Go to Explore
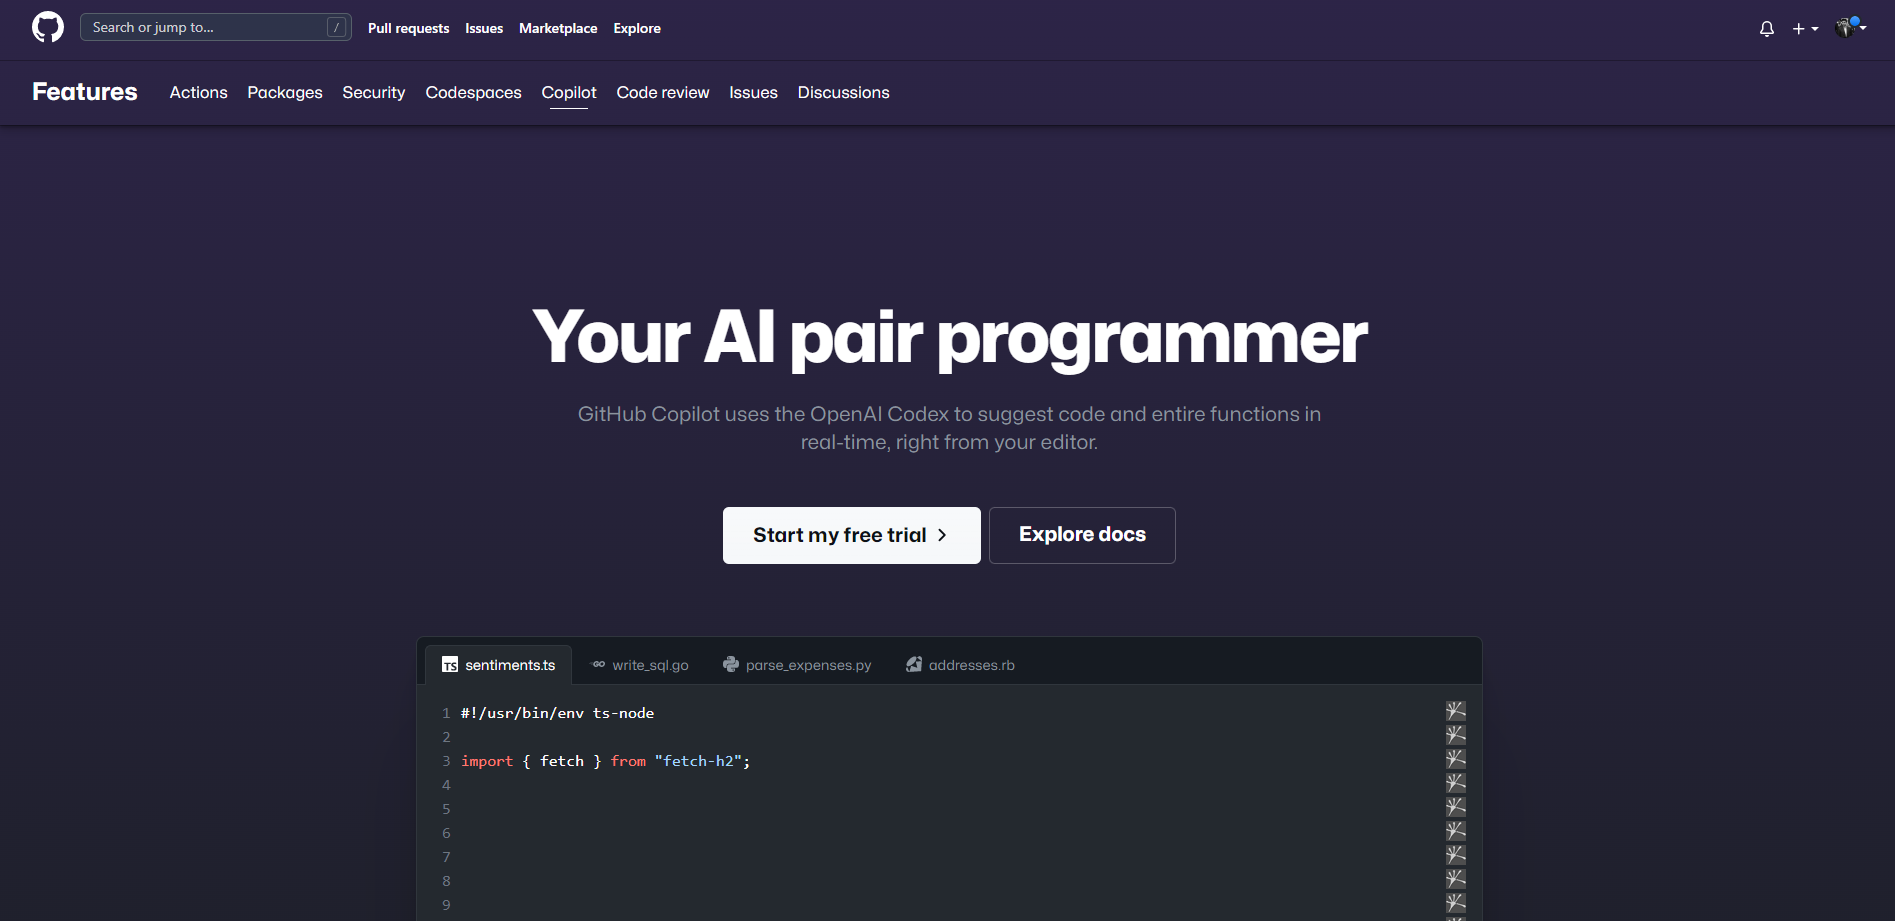1895x921 pixels. (x=637, y=28)
